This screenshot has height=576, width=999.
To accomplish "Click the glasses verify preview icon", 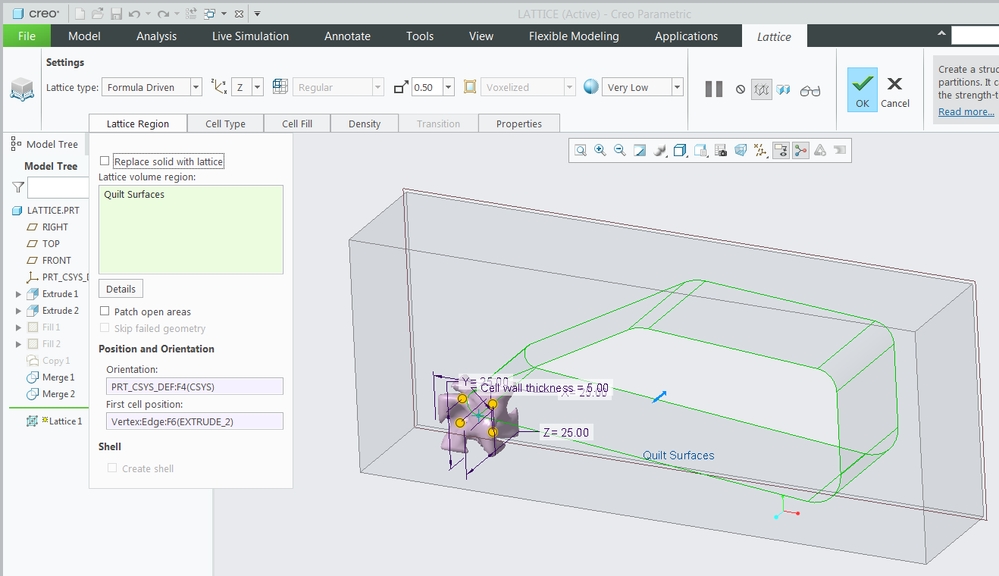I will coord(810,90).
